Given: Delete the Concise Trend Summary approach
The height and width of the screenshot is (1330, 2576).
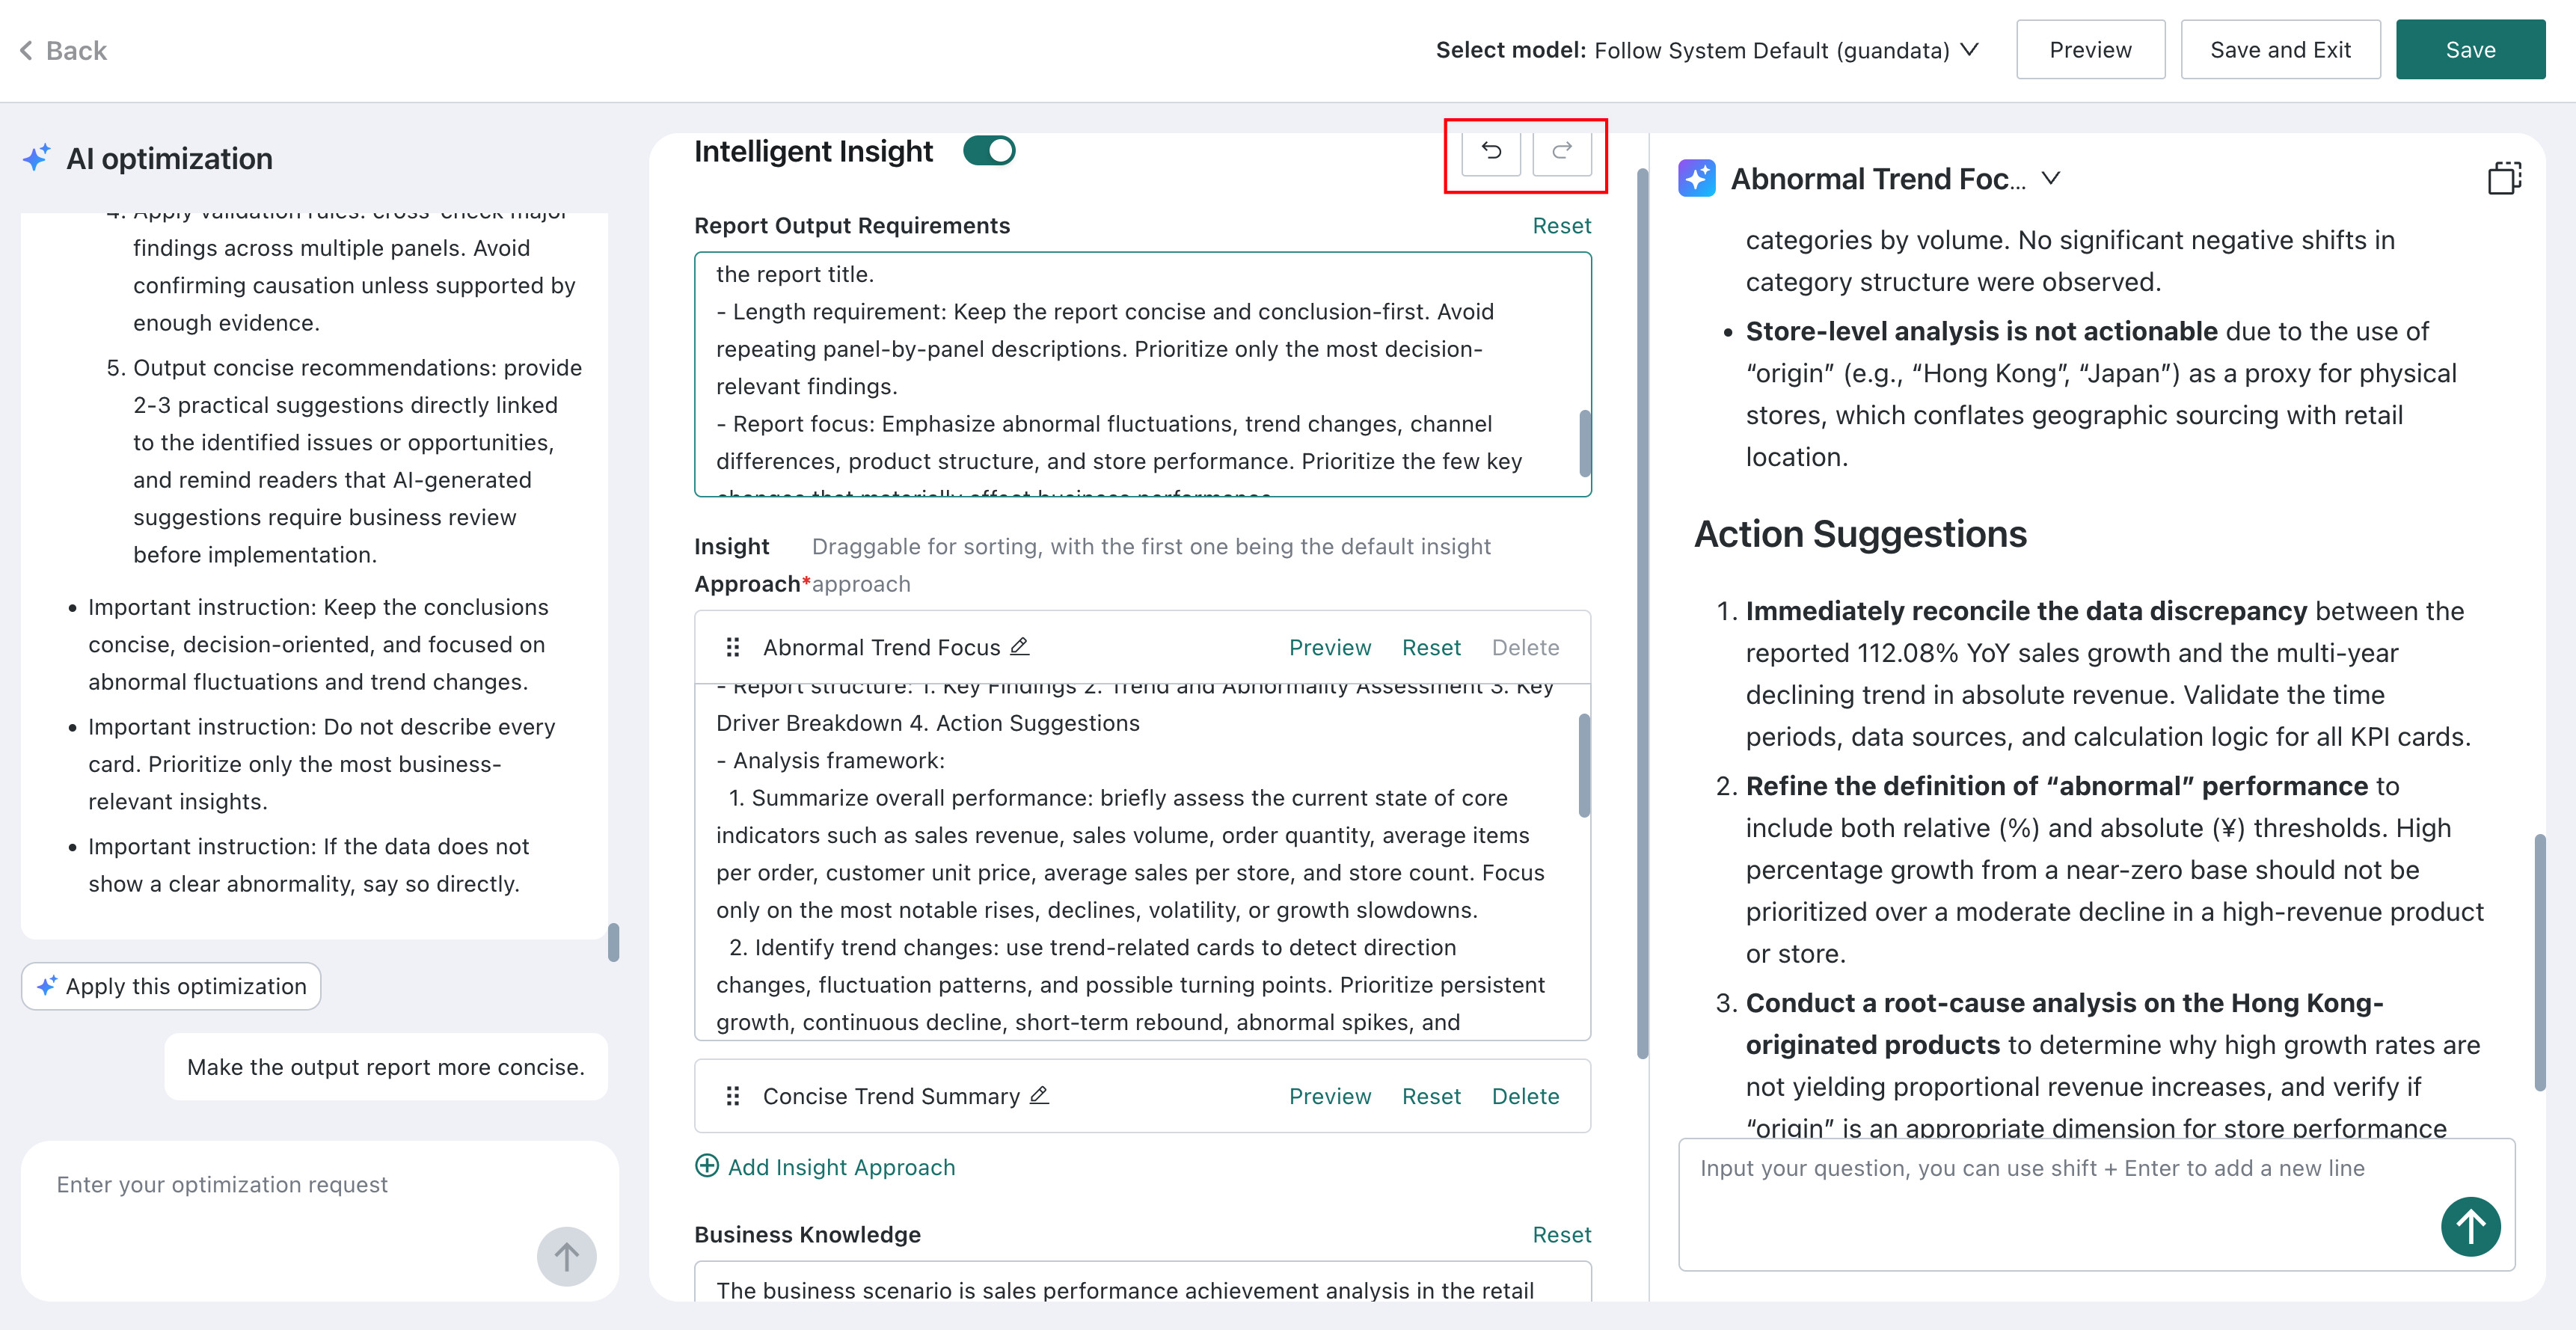Looking at the screenshot, I should pyautogui.click(x=1525, y=1096).
